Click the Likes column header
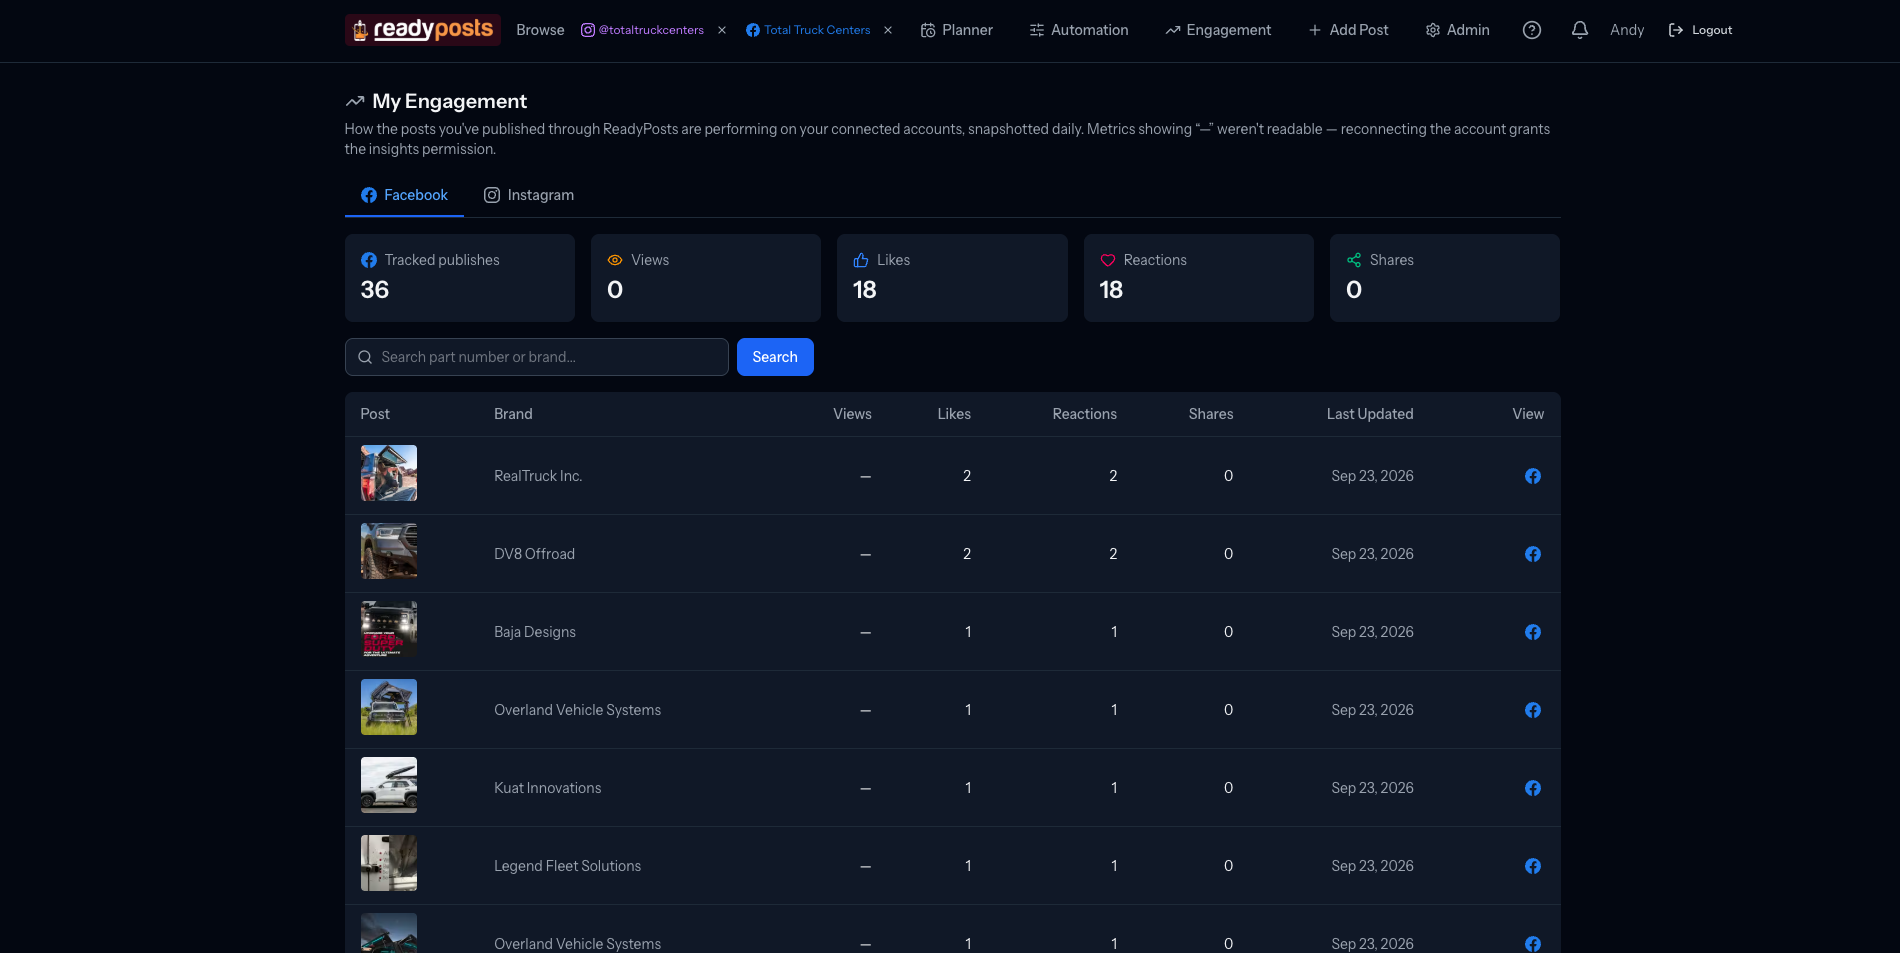The width and height of the screenshot is (1900, 953). [x=954, y=414]
